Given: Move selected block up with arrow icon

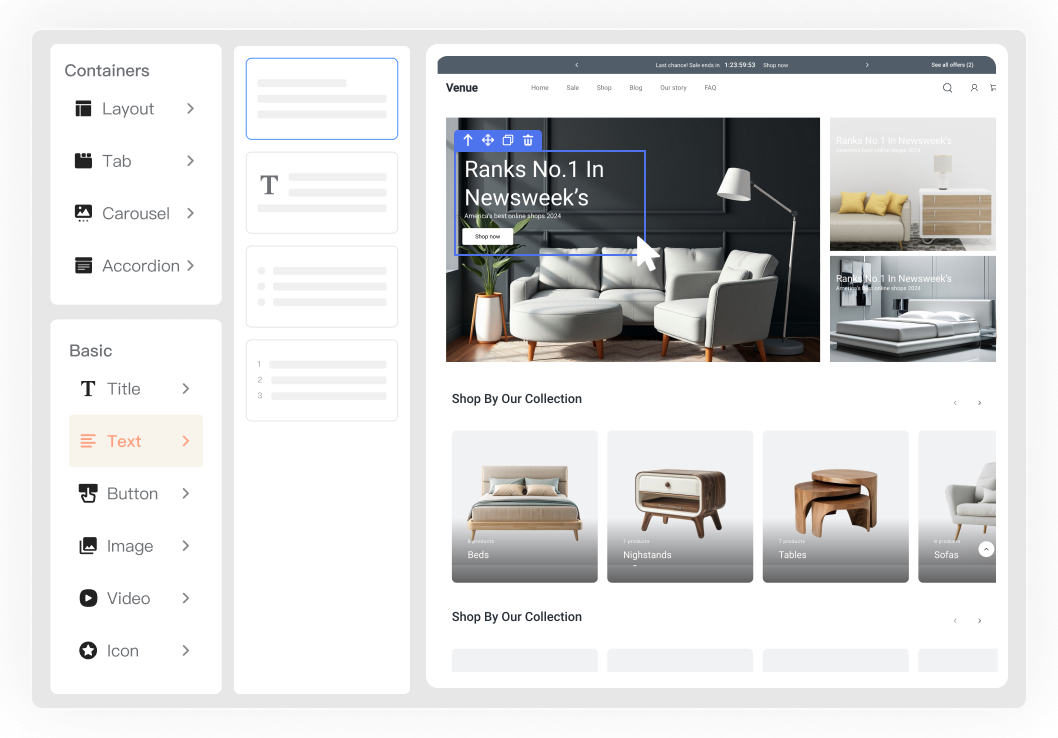Looking at the screenshot, I should 466,140.
